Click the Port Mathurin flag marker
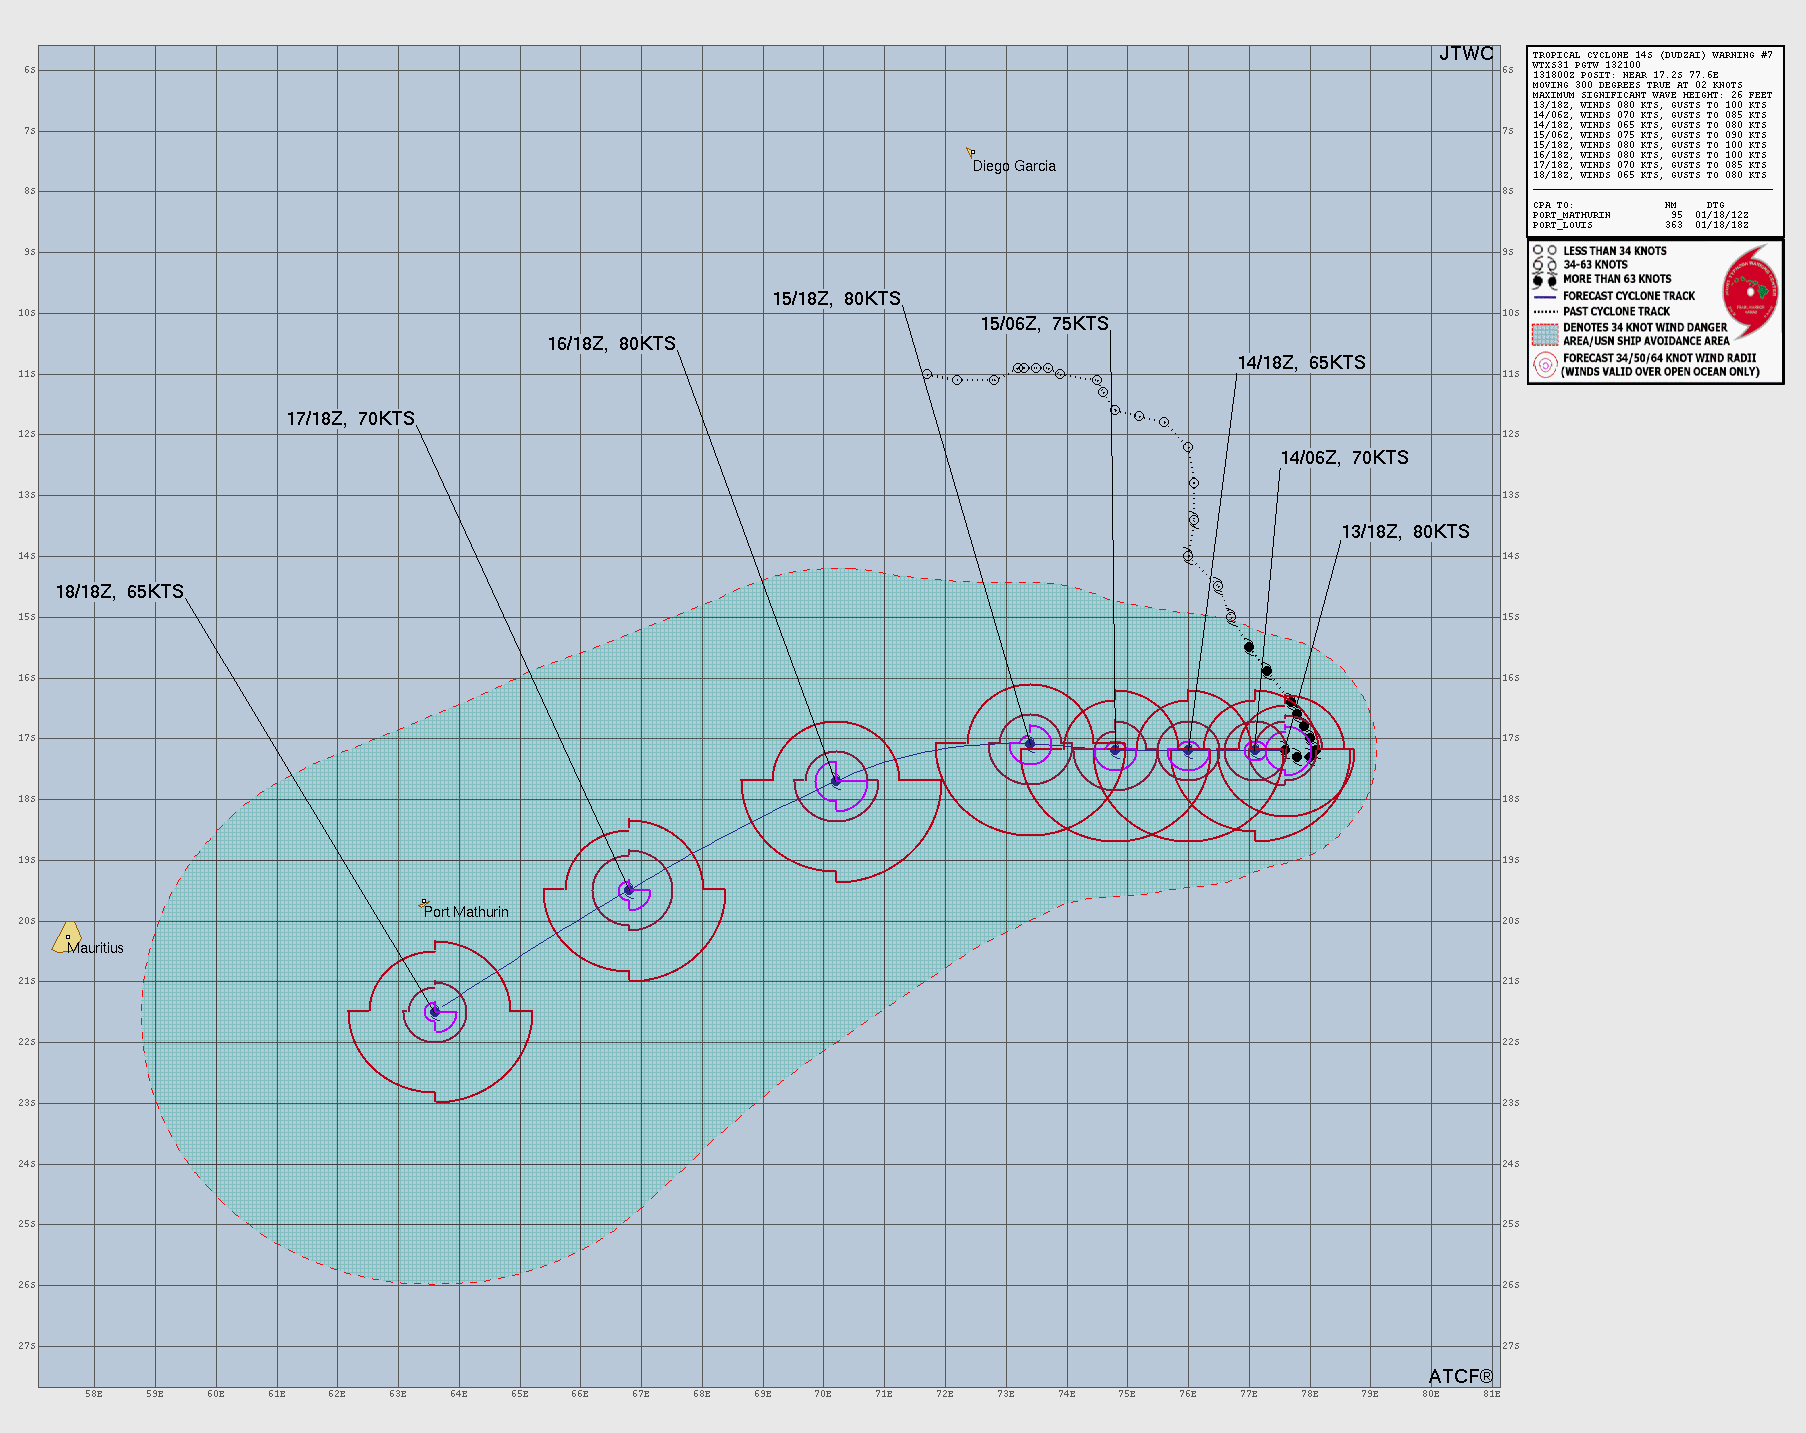1806x1433 pixels. (x=423, y=902)
